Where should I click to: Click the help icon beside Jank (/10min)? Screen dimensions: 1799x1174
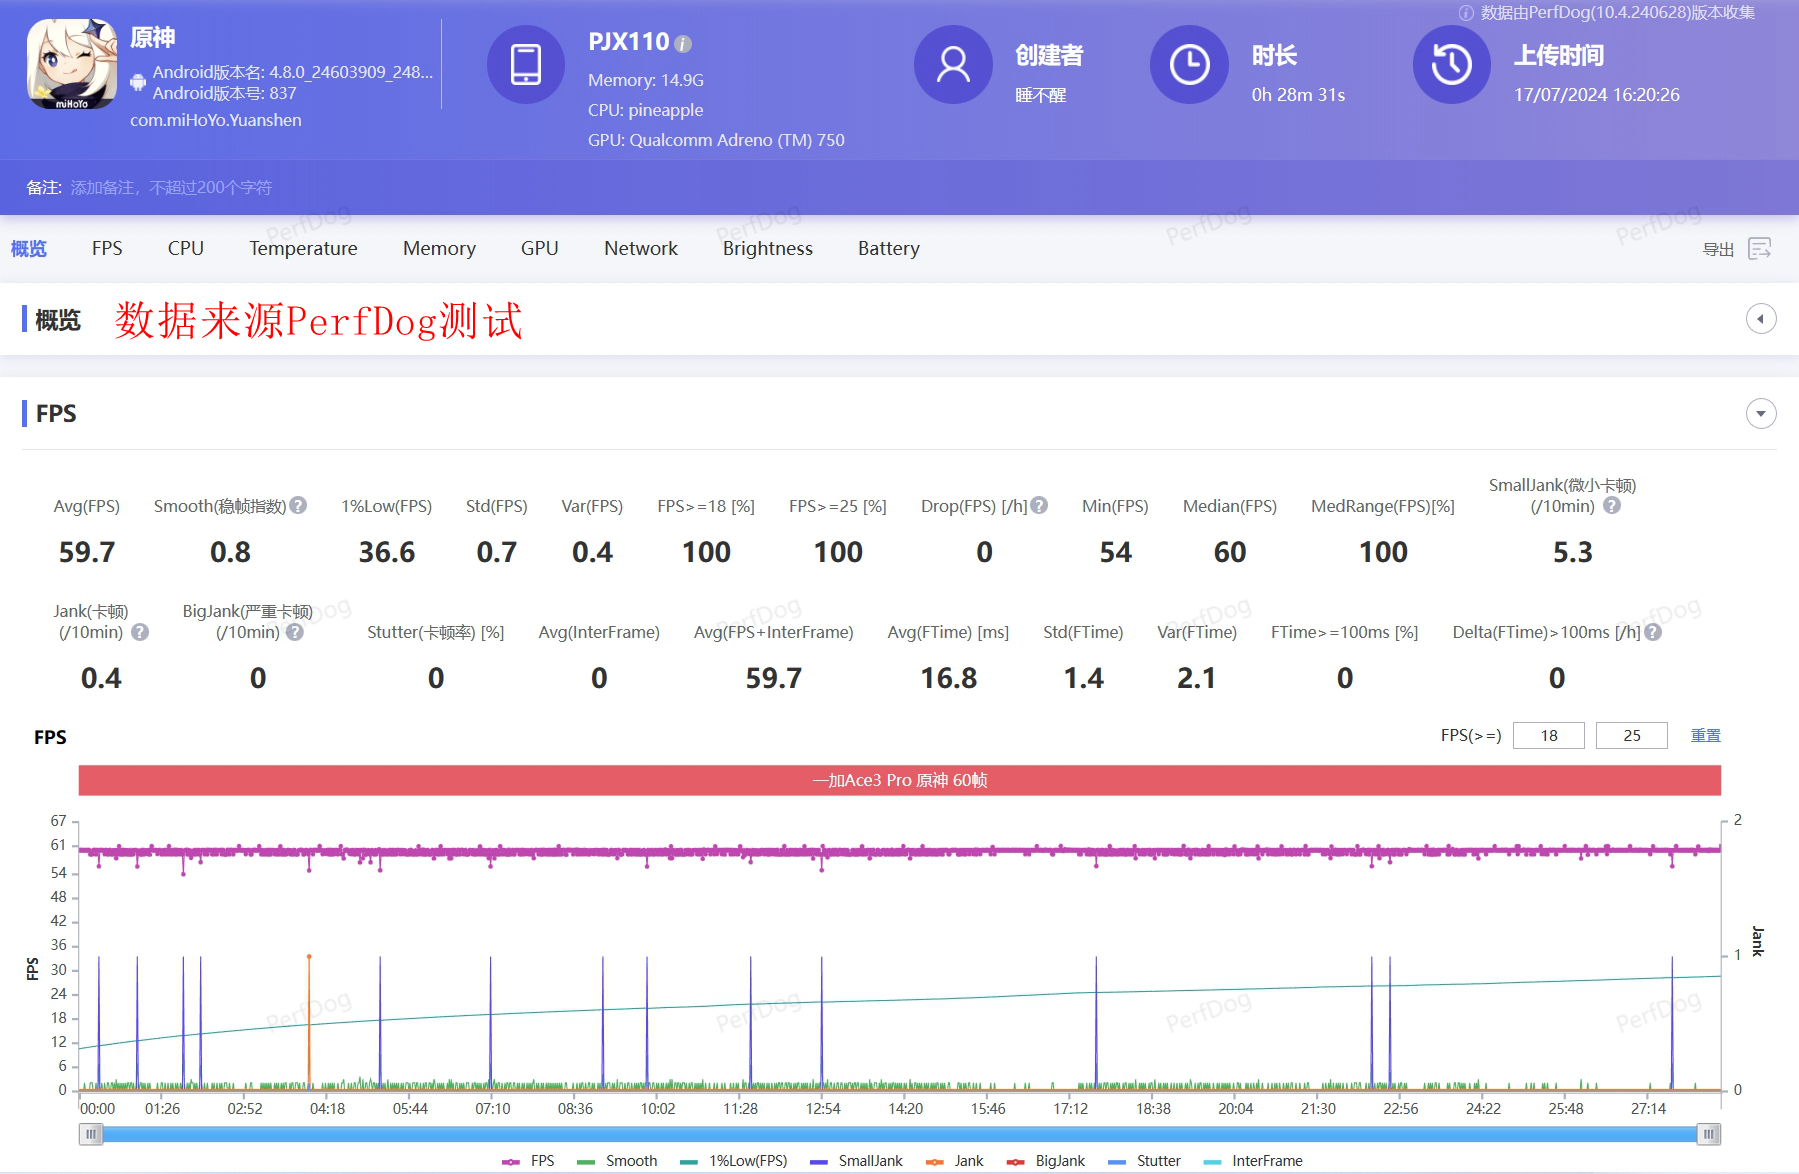(x=140, y=632)
